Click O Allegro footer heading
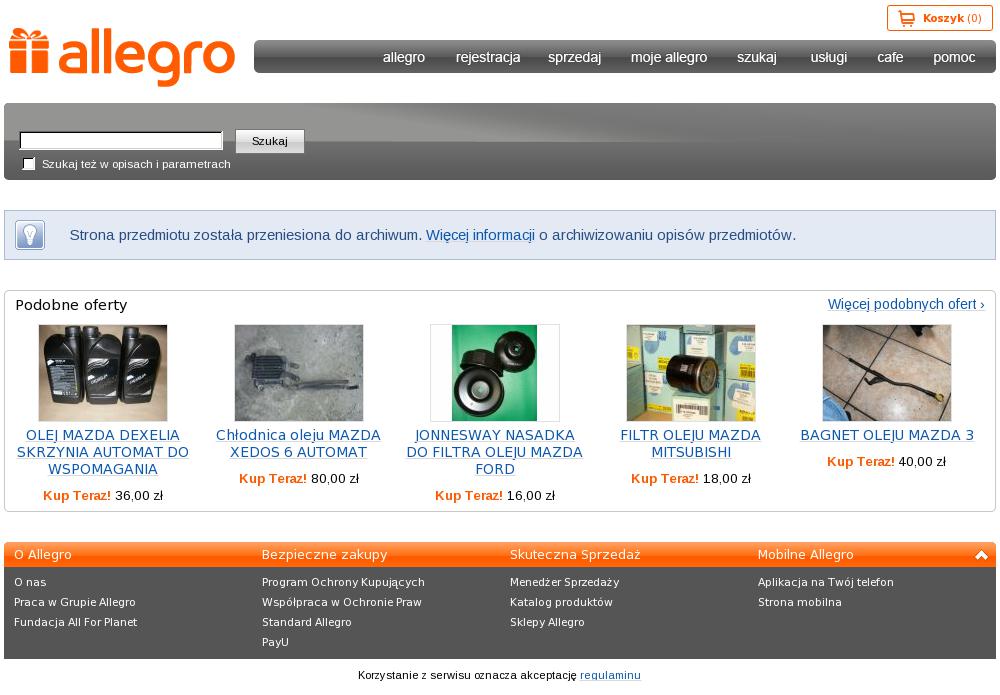1000x695 pixels. tap(43, 555)
